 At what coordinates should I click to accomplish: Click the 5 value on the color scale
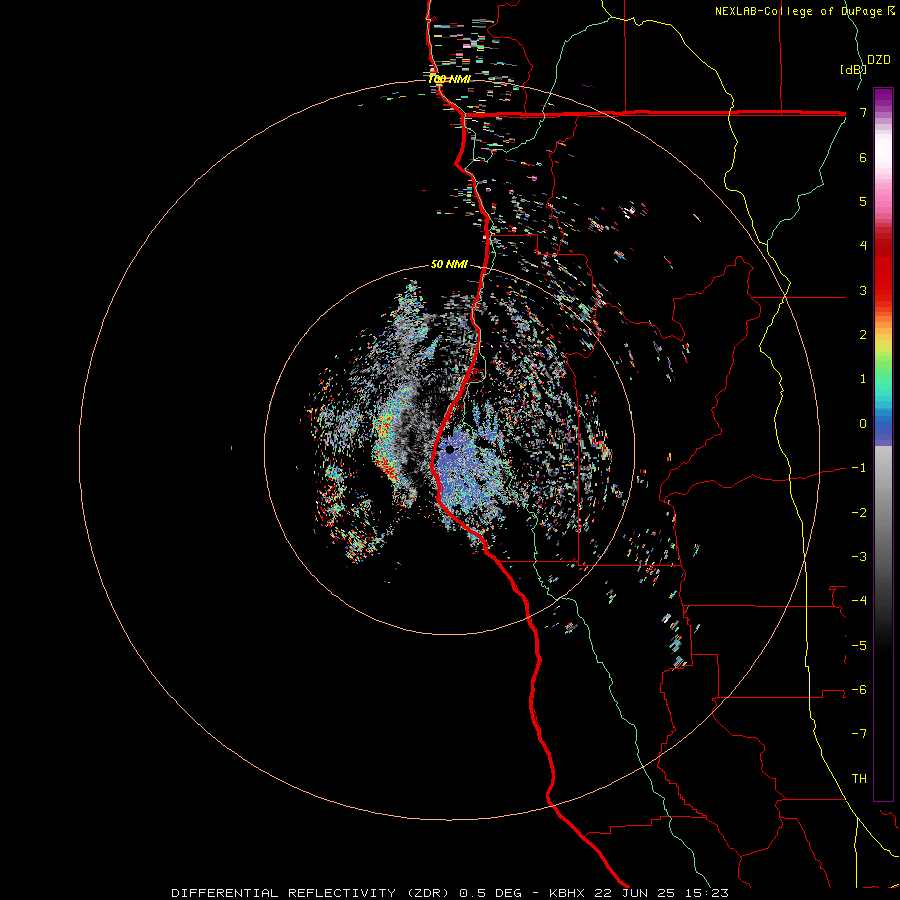tap(863, 201)
